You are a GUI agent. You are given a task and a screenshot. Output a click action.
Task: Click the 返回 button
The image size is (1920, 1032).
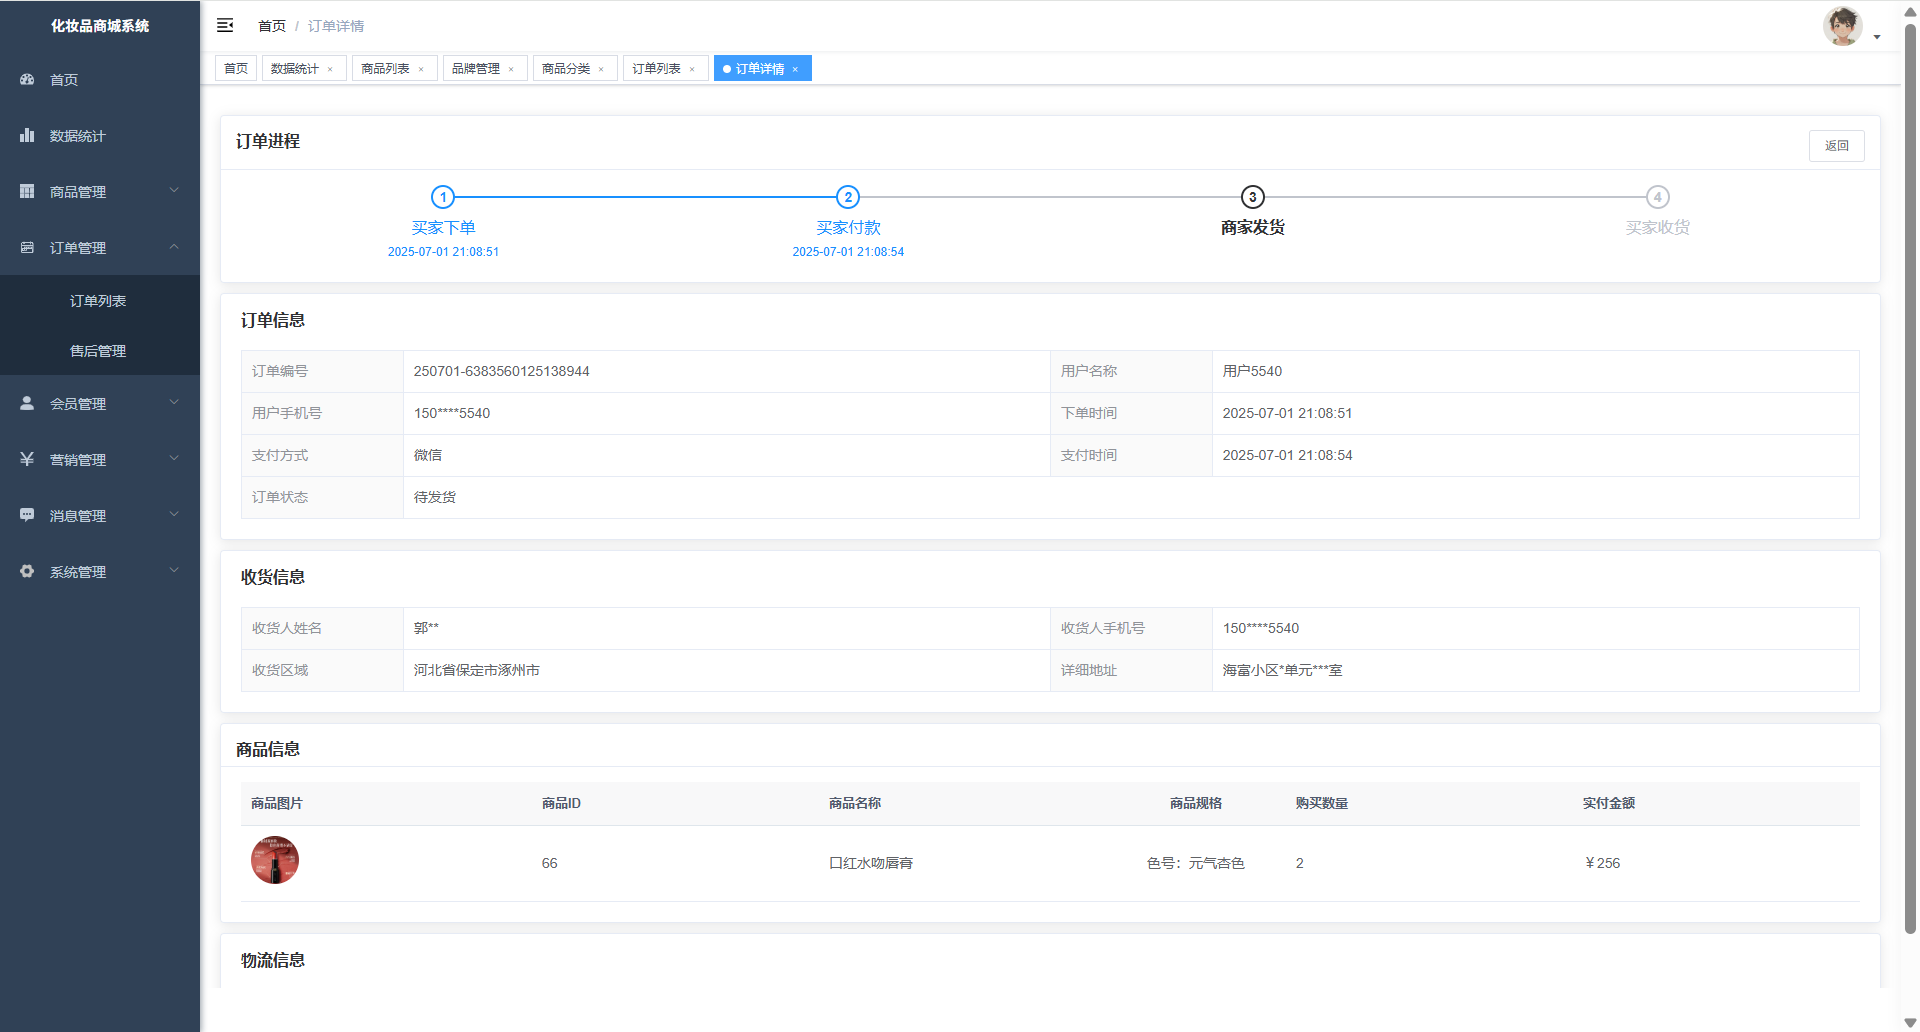pyautogui.click(x=1836, y=146)
